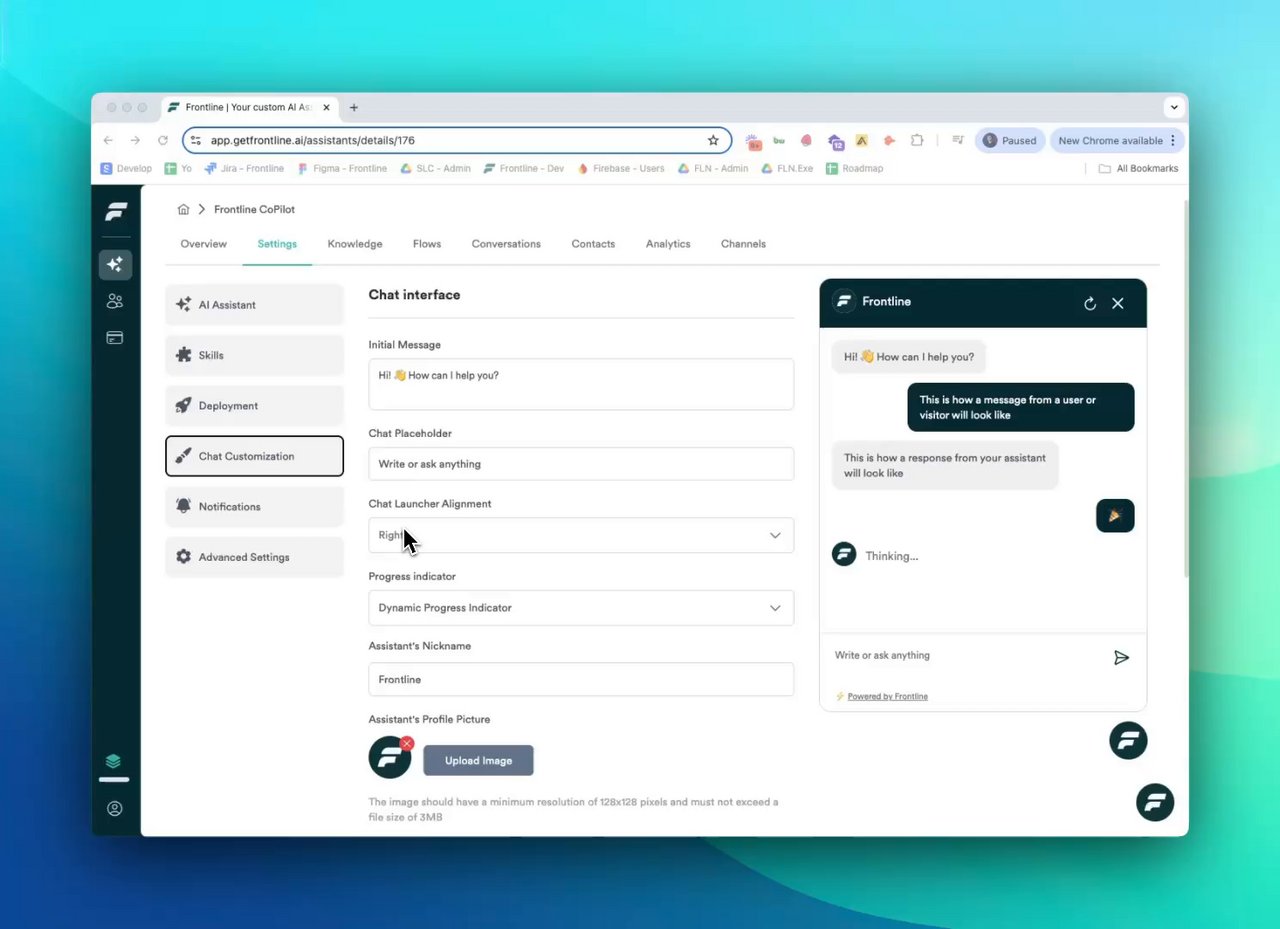The width and height of the screenshot is (1280, 929).
Task: Click the page vertical scrollbar
Action: (1186, 390)
